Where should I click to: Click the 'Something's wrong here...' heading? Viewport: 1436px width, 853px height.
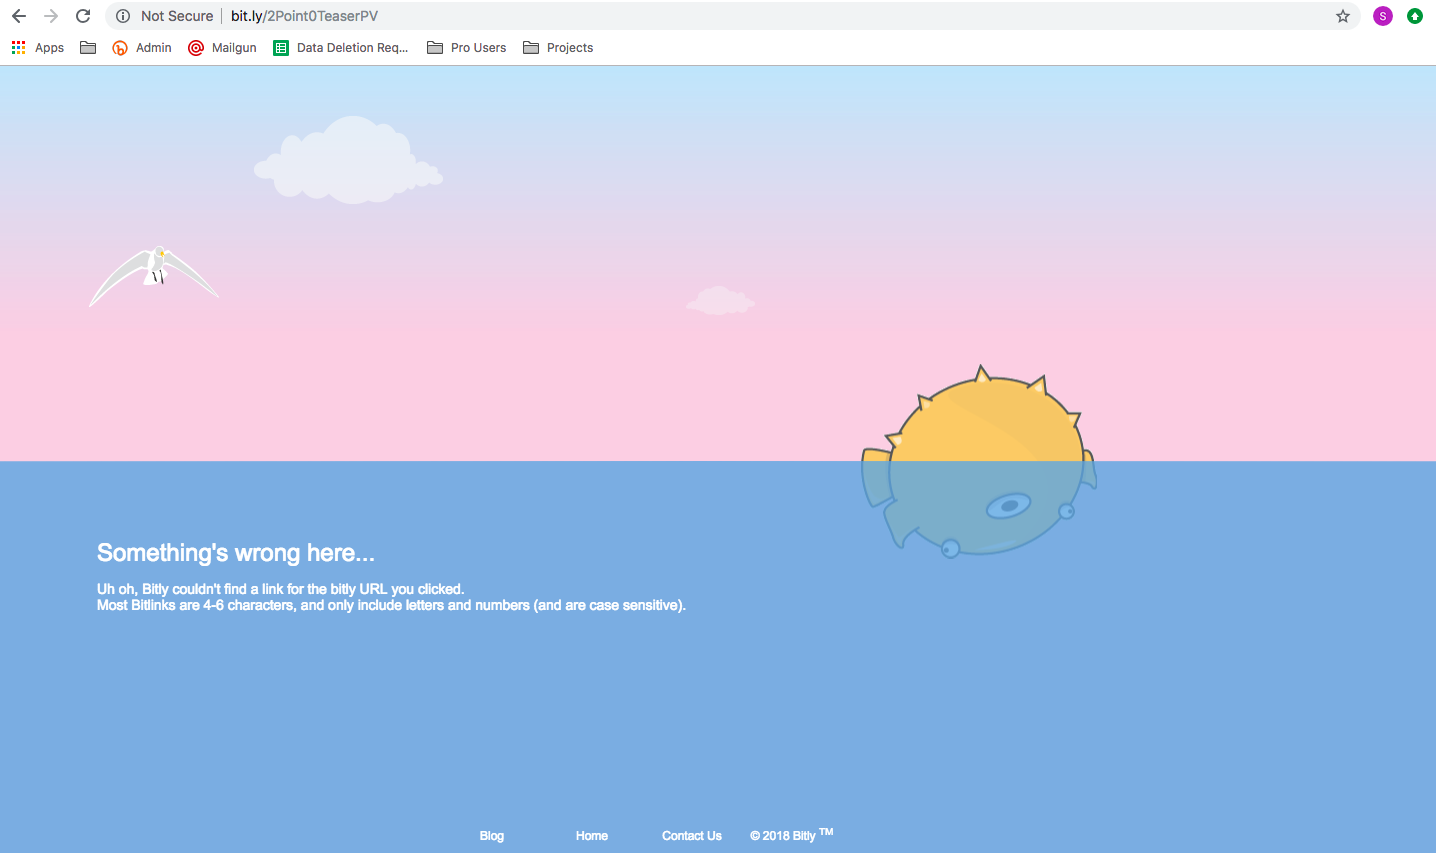click(236, 553)
